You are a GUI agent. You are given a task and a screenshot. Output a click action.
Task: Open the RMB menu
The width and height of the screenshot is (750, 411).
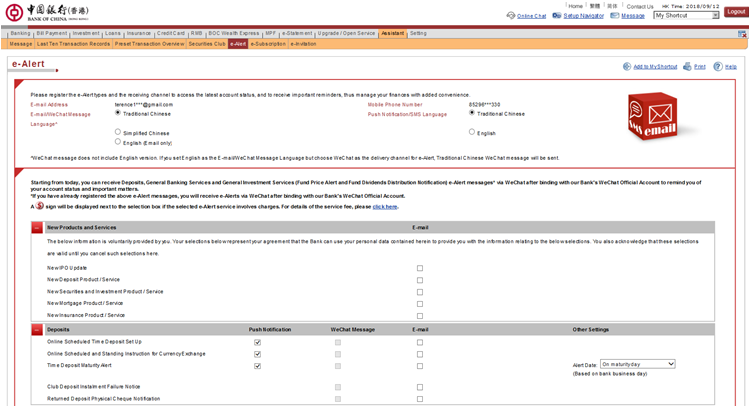click(197, 33)
